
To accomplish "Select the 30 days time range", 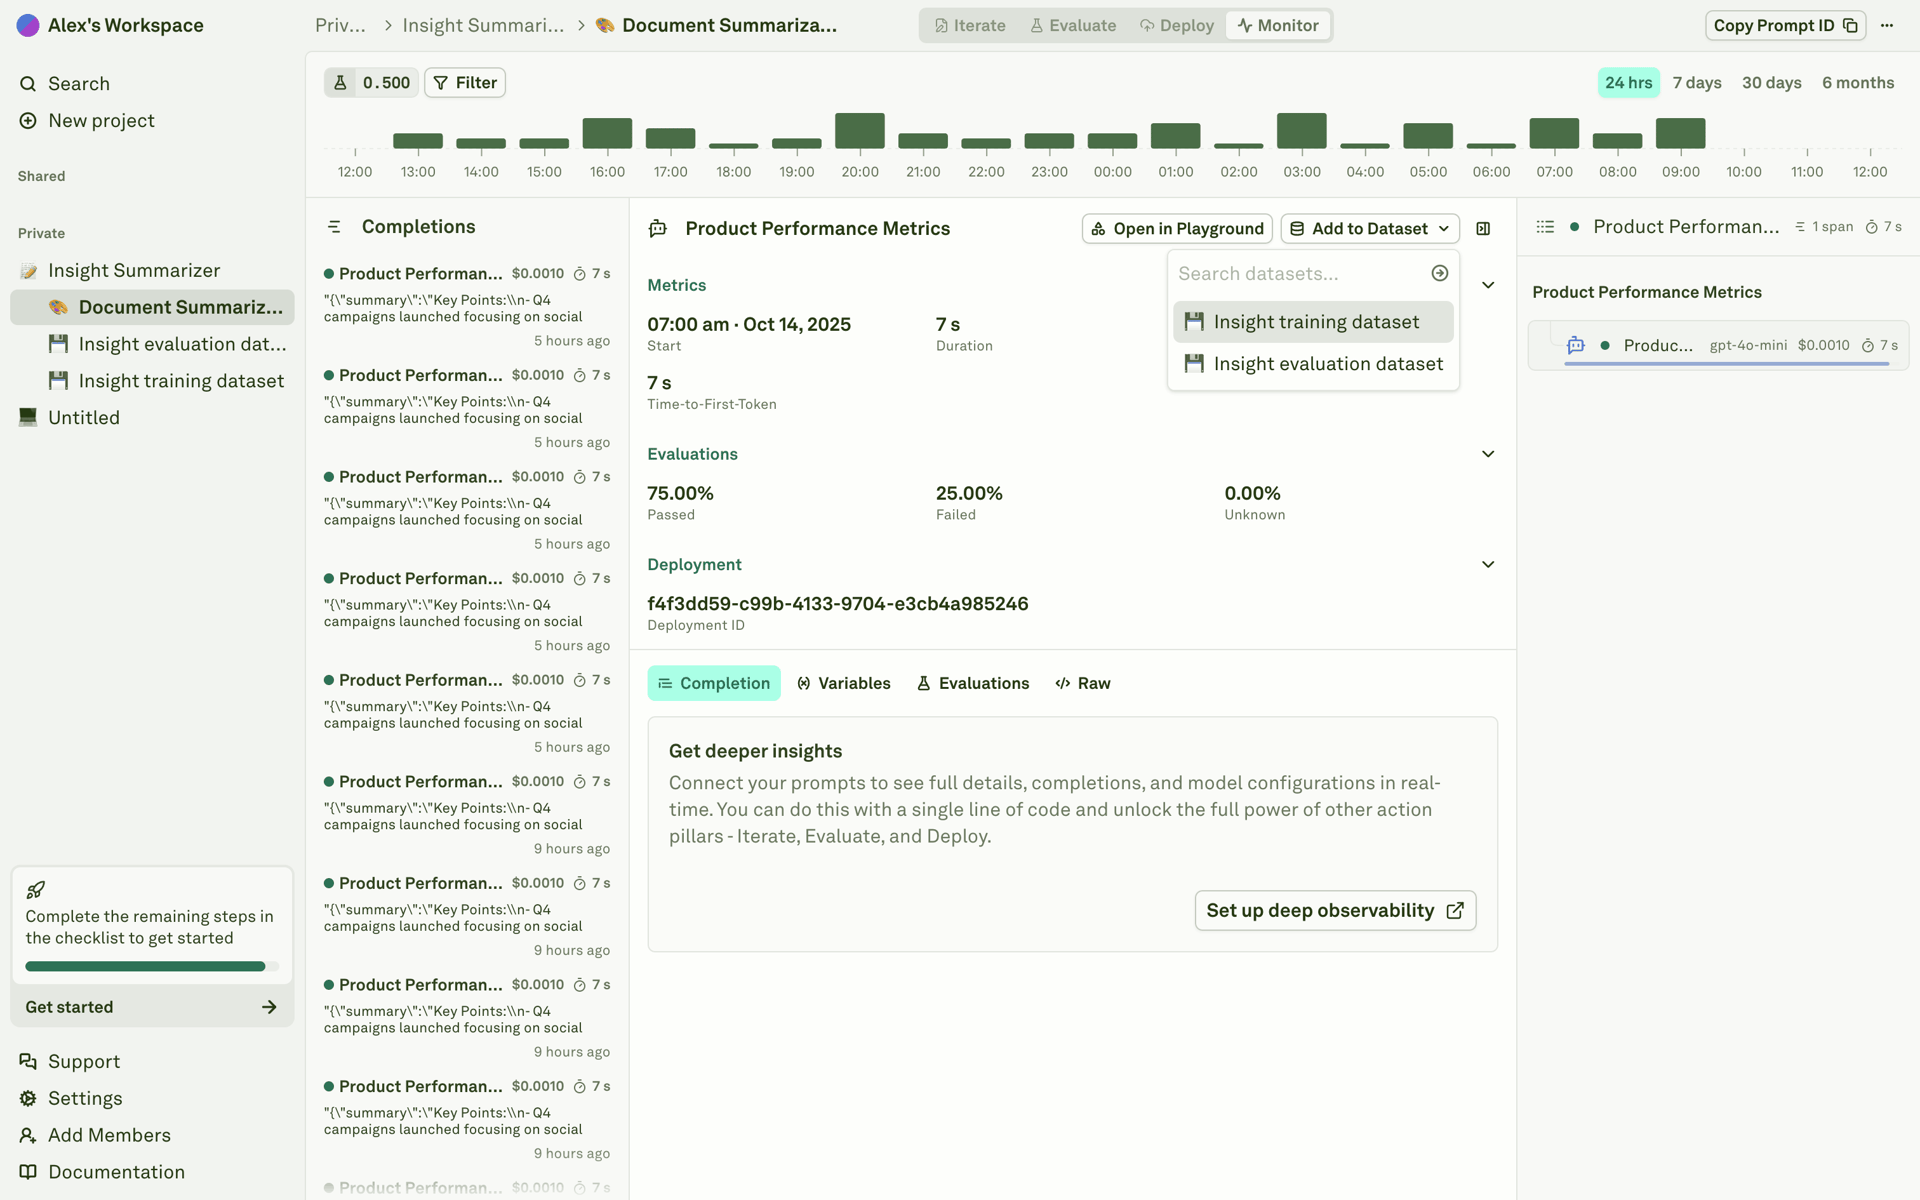I will point(1771,83).
